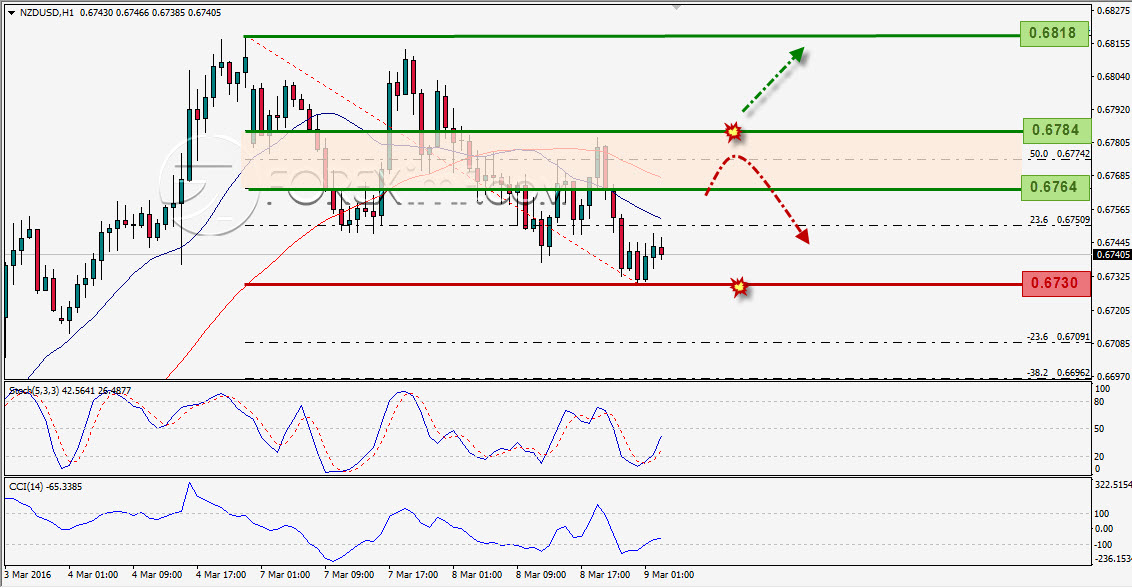
Task: Click the NZDUSD chart dropdown triangle
Action: coord(12,13)
